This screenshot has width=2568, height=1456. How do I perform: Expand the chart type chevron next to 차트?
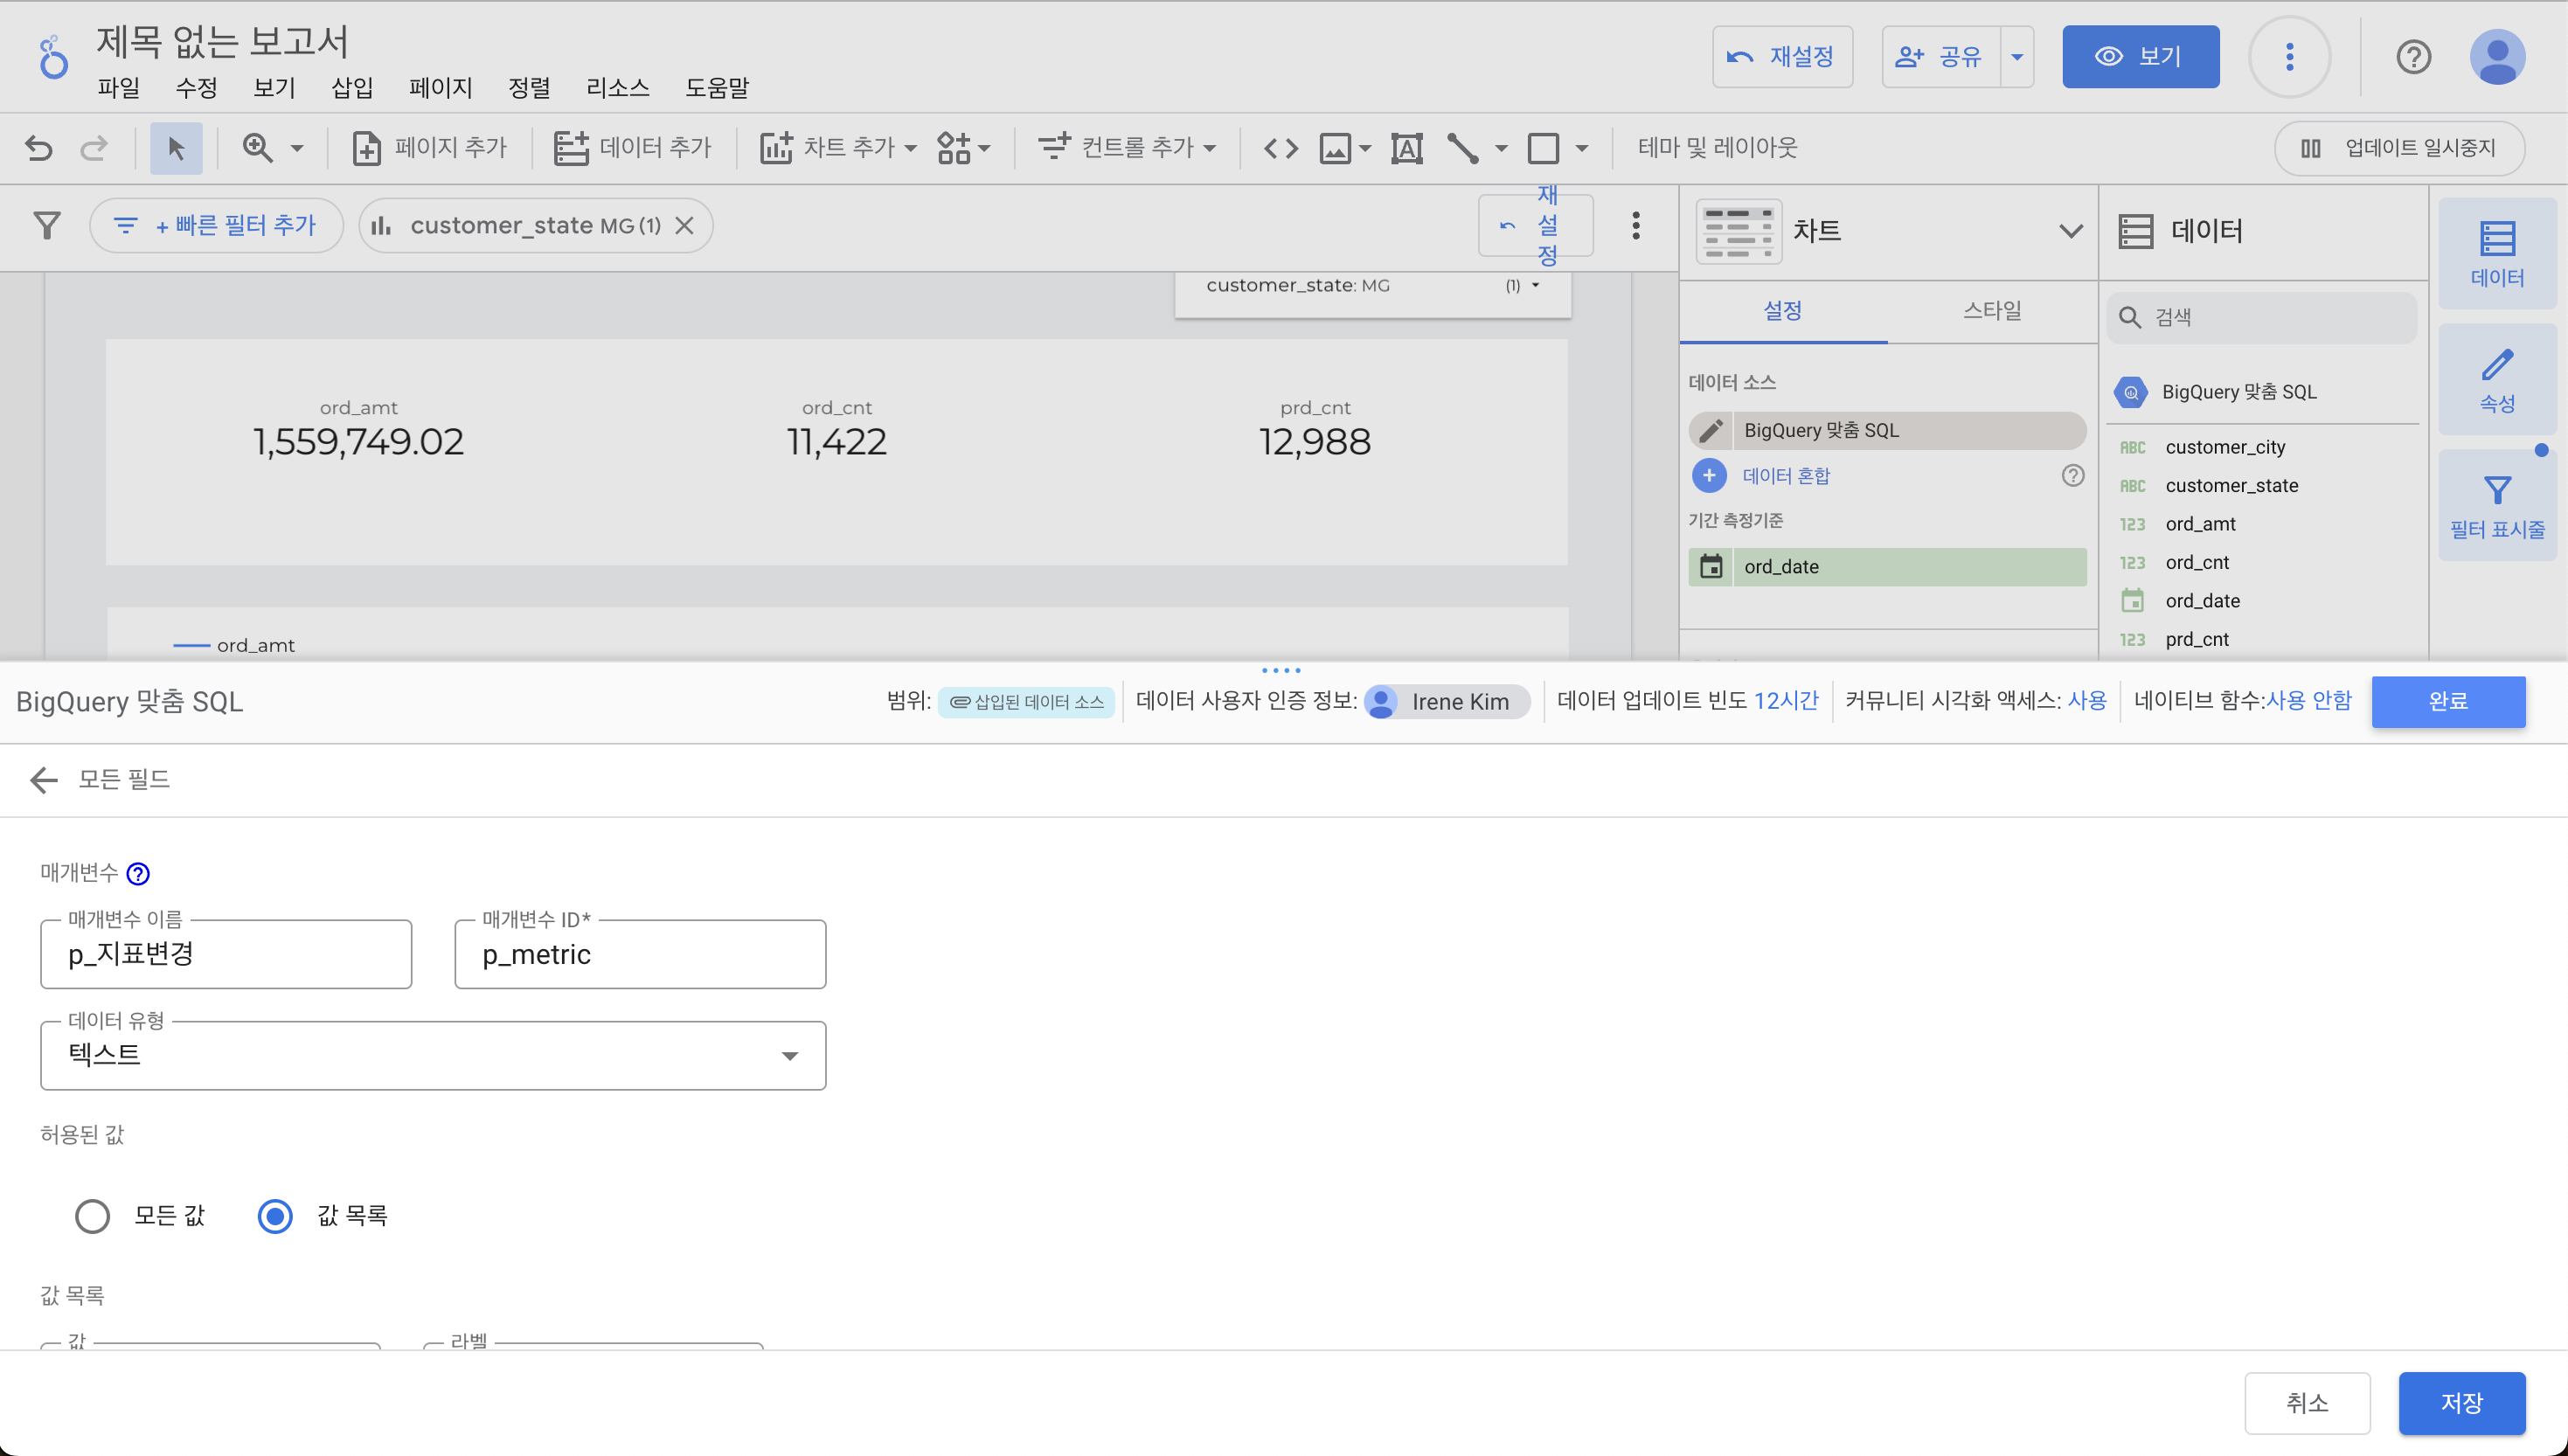(2070, 231)
